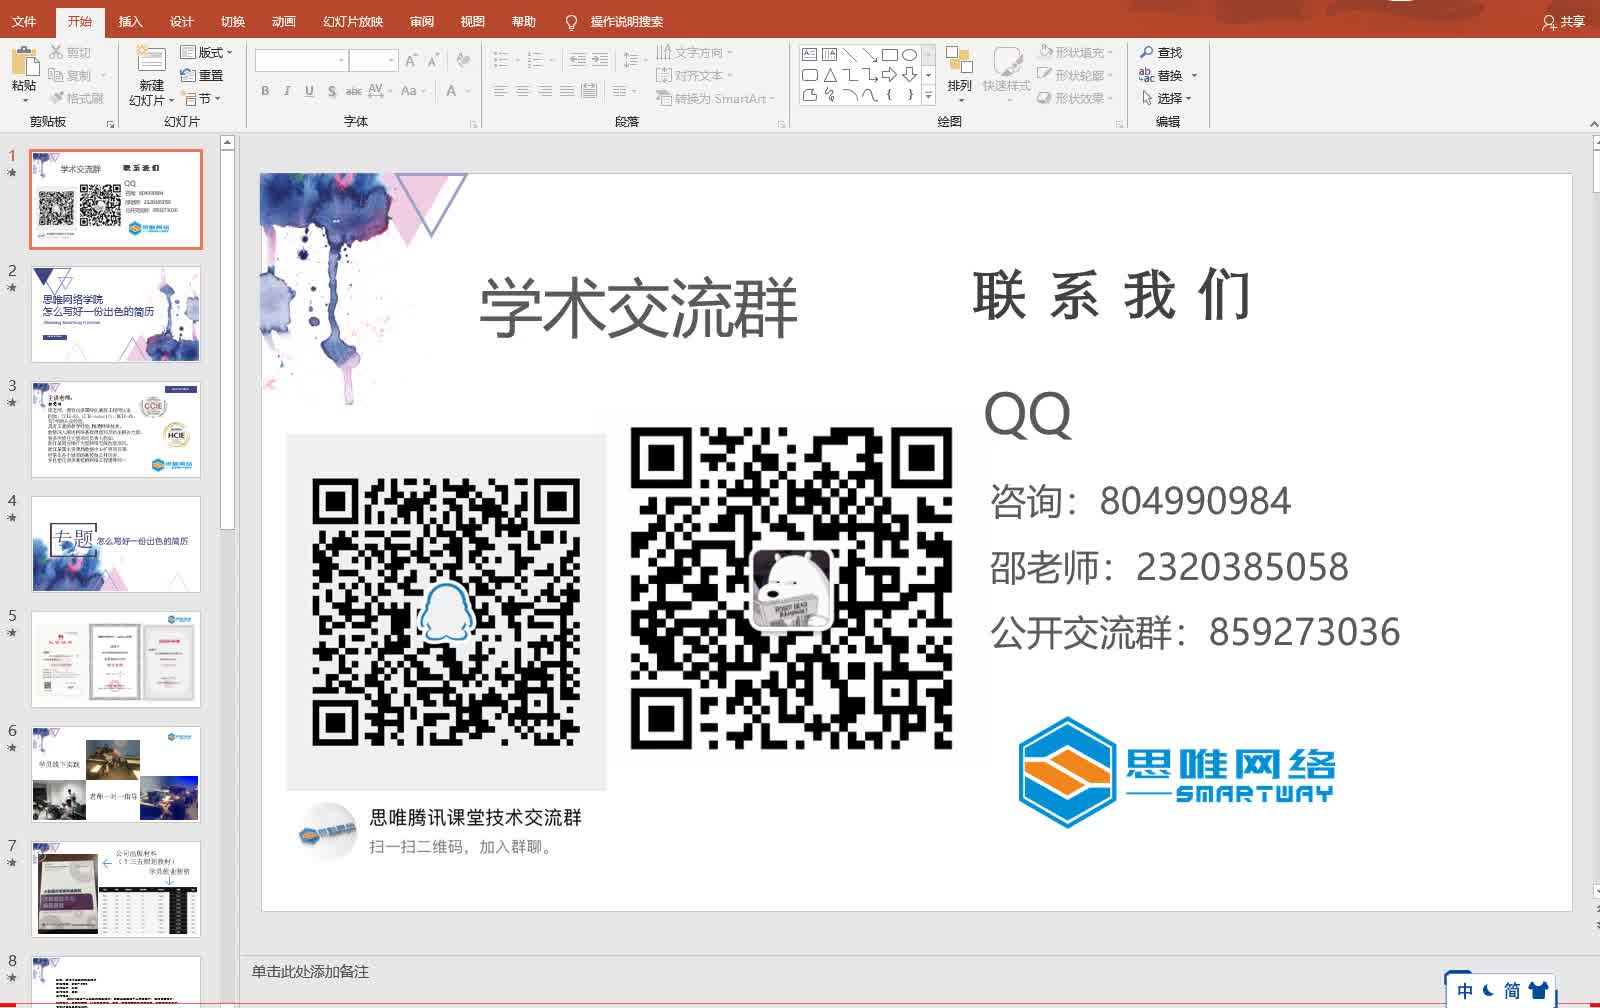The height and width of the screenshot is (1008, 1600).
Task: Click Share (共享) button
Action: [x=1564, y=21]
